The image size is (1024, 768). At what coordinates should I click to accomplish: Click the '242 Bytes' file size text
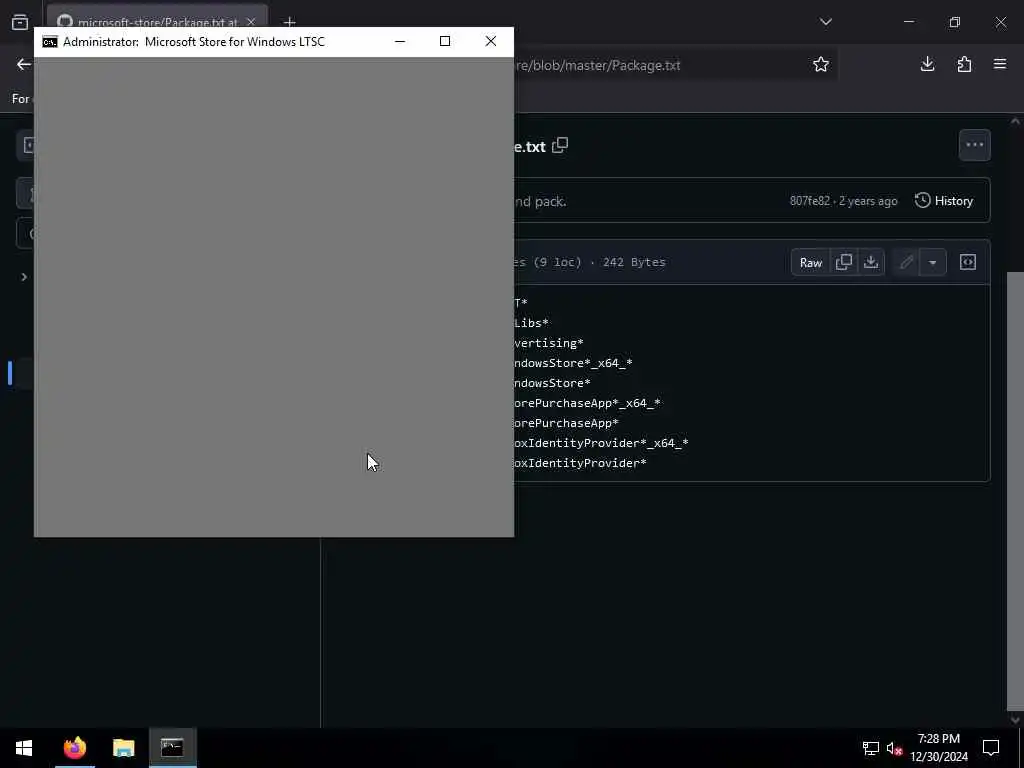pyautogui.click(x=634, y=263)
